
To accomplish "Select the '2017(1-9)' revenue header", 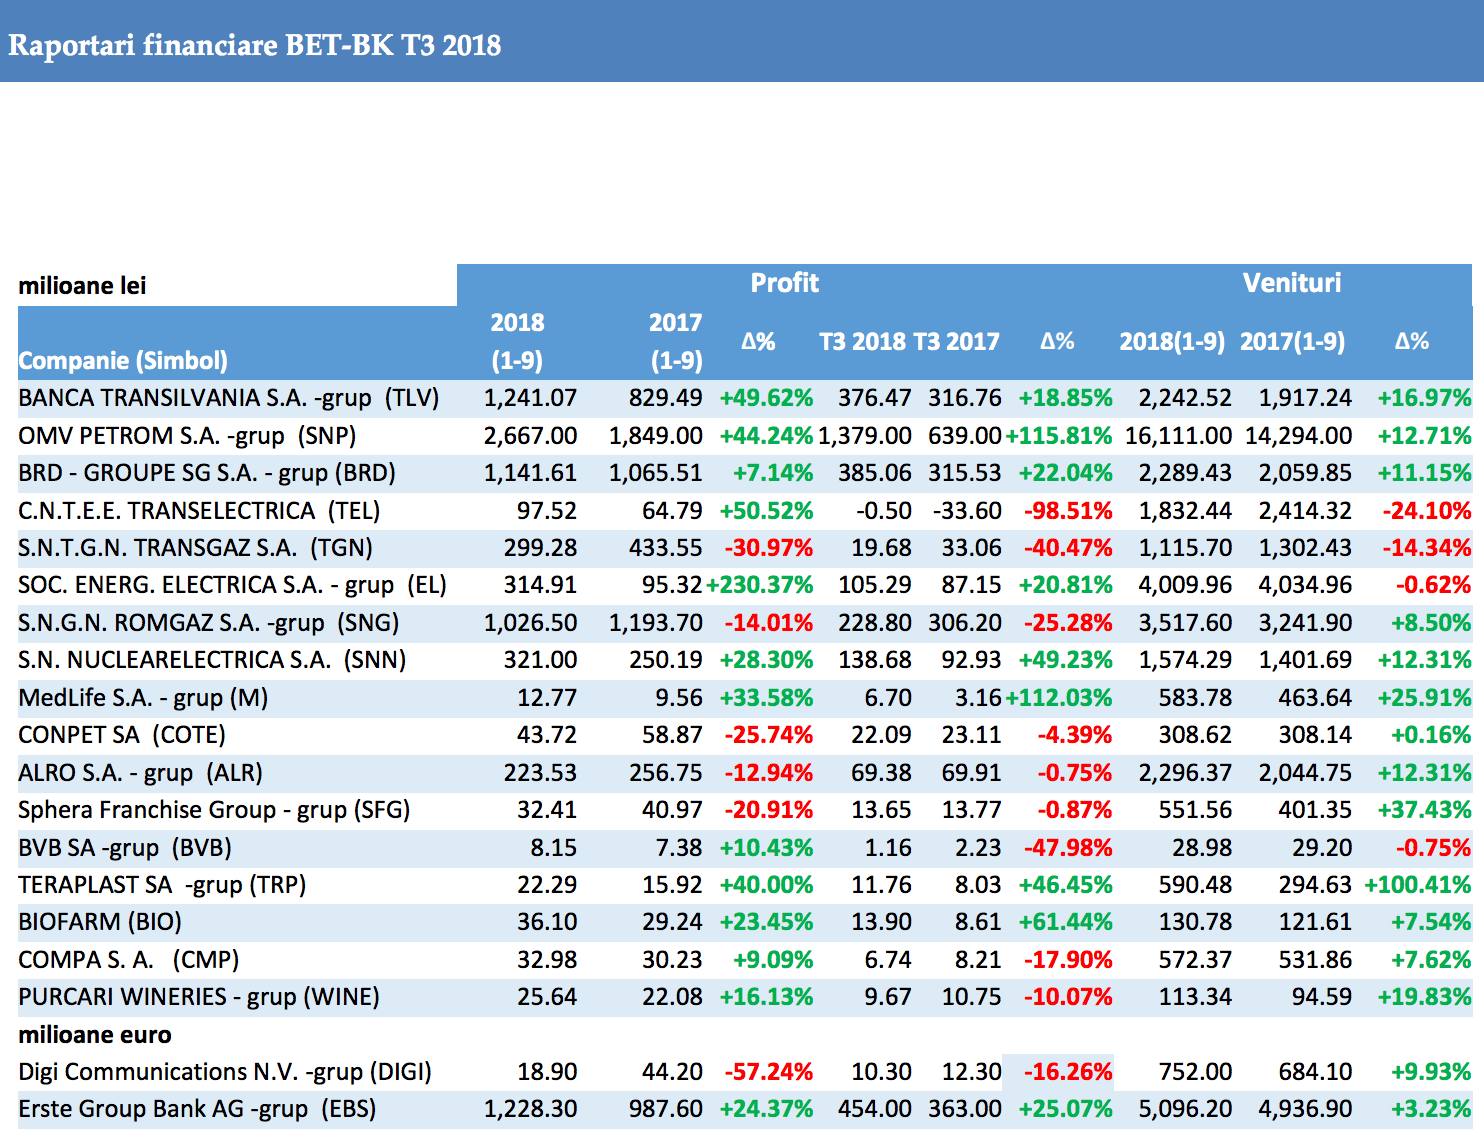I will pyautogui.click(x=1293, y=342).
